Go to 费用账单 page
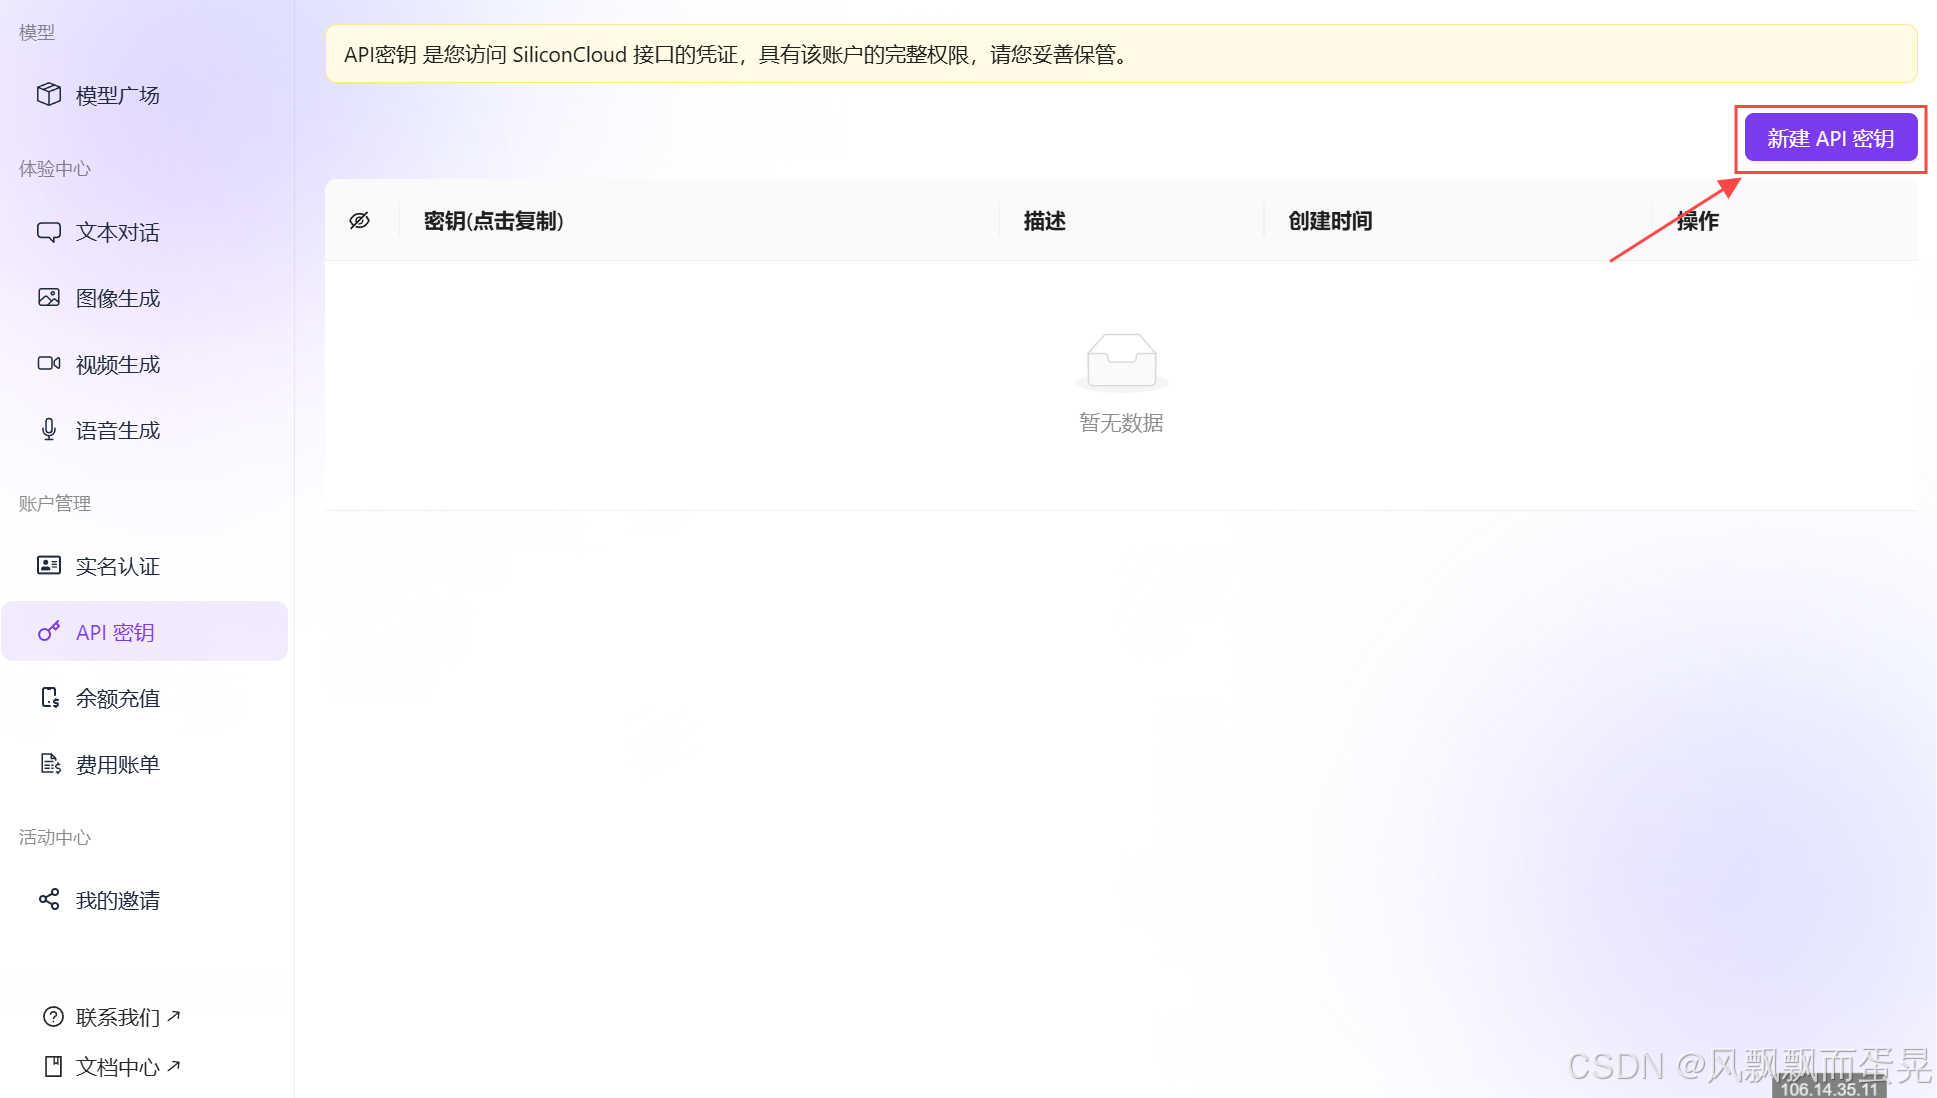Viewport: 1937px width, 1098px height. (x=118, y=764)
